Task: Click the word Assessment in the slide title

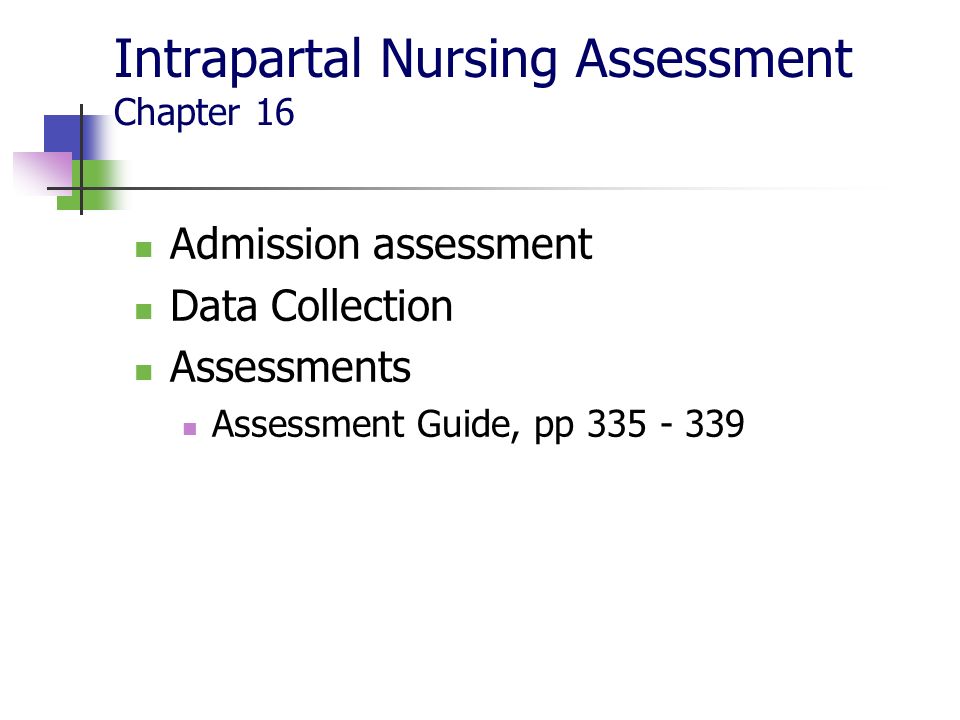Action: click(x=714, y=59)
